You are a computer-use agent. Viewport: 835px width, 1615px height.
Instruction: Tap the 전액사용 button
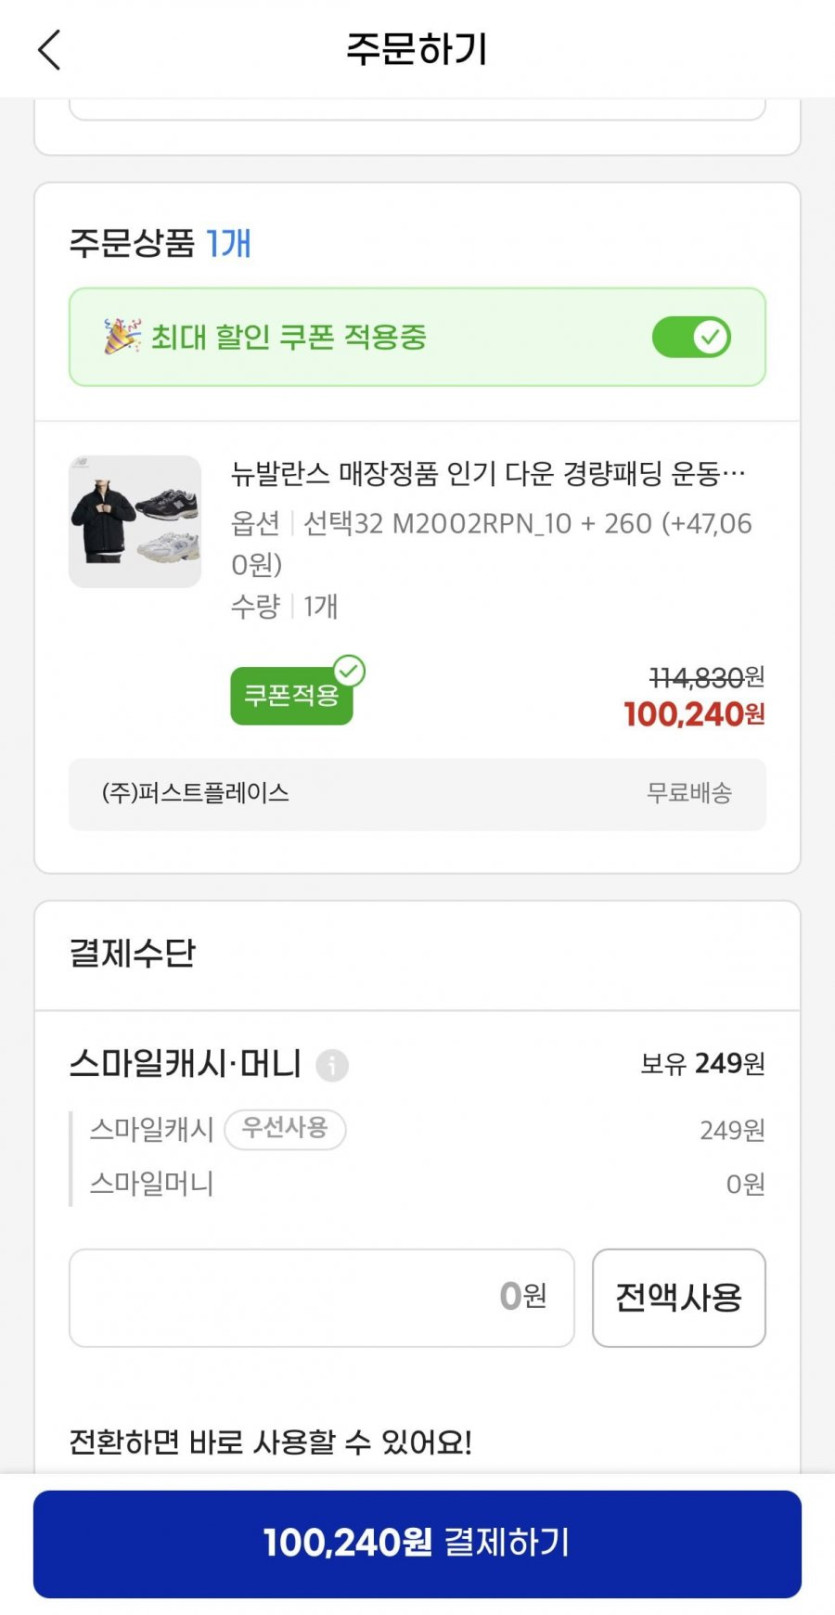click(x=678, y=1297)
